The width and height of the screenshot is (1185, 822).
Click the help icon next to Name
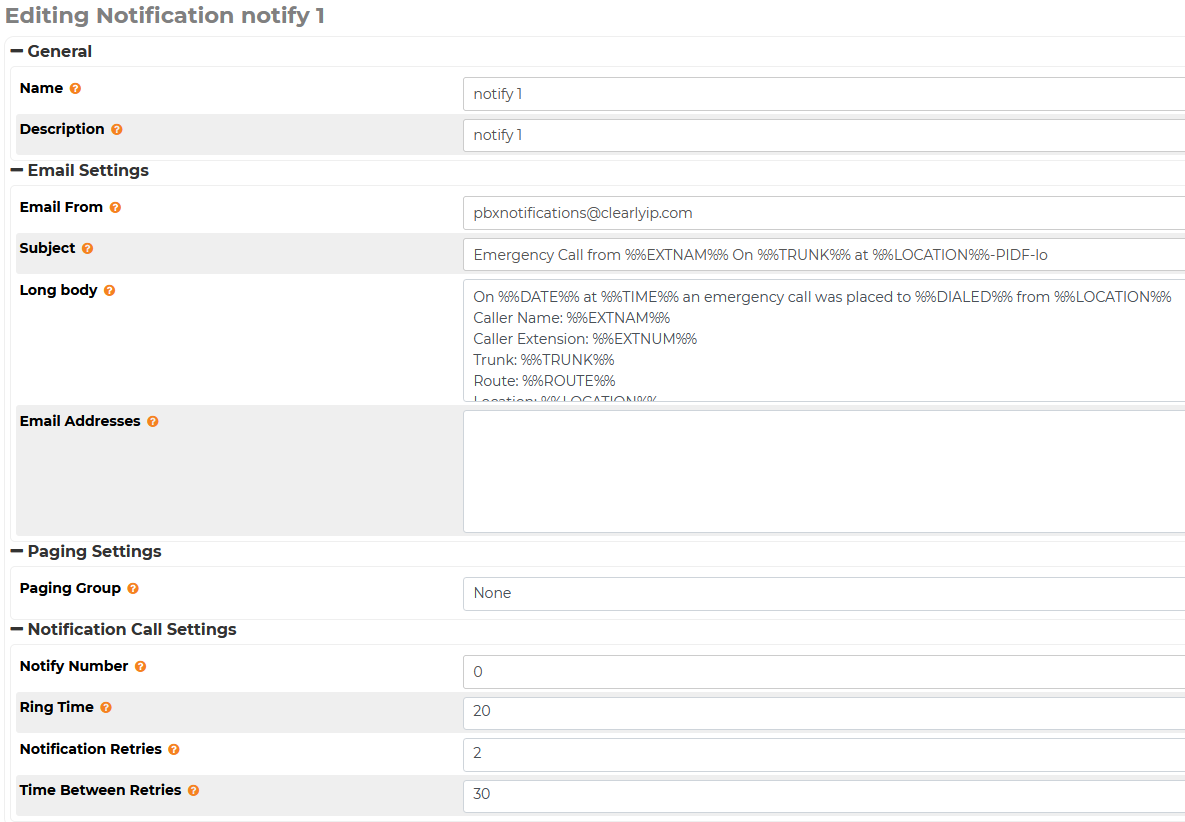click(x=75, y=89)
